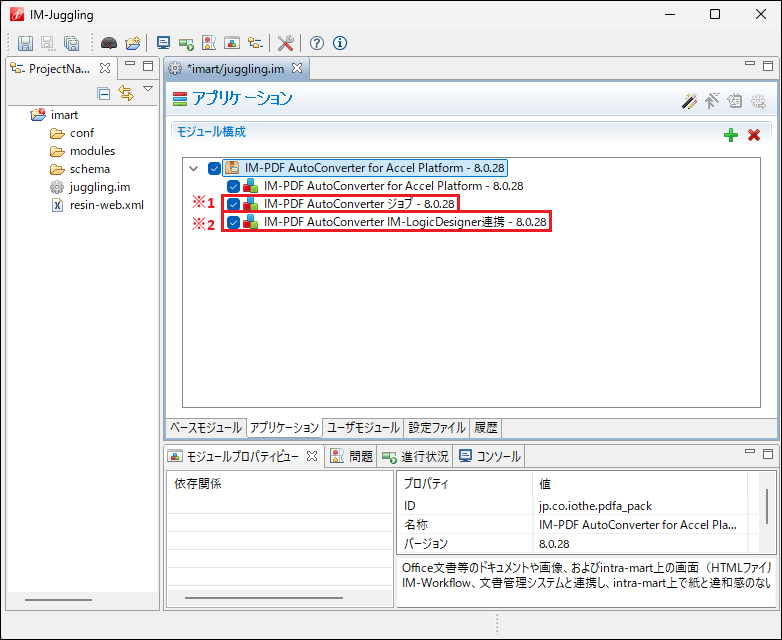Open the 進行状況 tab
The width and height of the screenshot is (782, 640).
[x=415, y=456]
